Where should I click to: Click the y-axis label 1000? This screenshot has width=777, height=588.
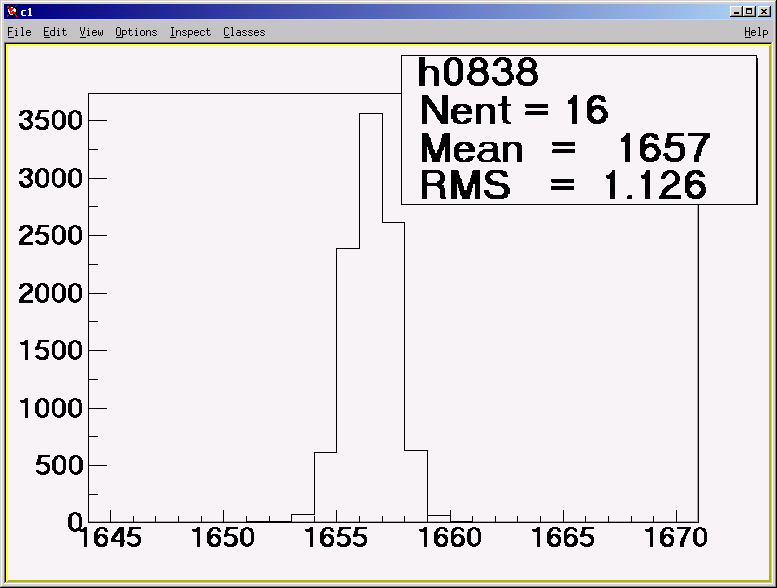click(51, 408)
